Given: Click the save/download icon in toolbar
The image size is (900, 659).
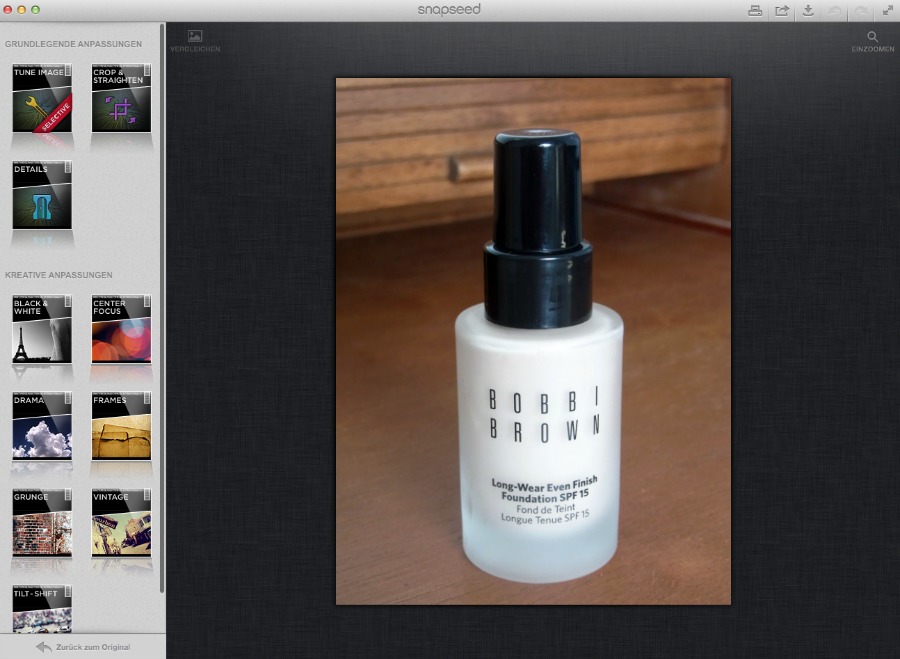Looking at the screenshot, I should (x=808, y=10).
